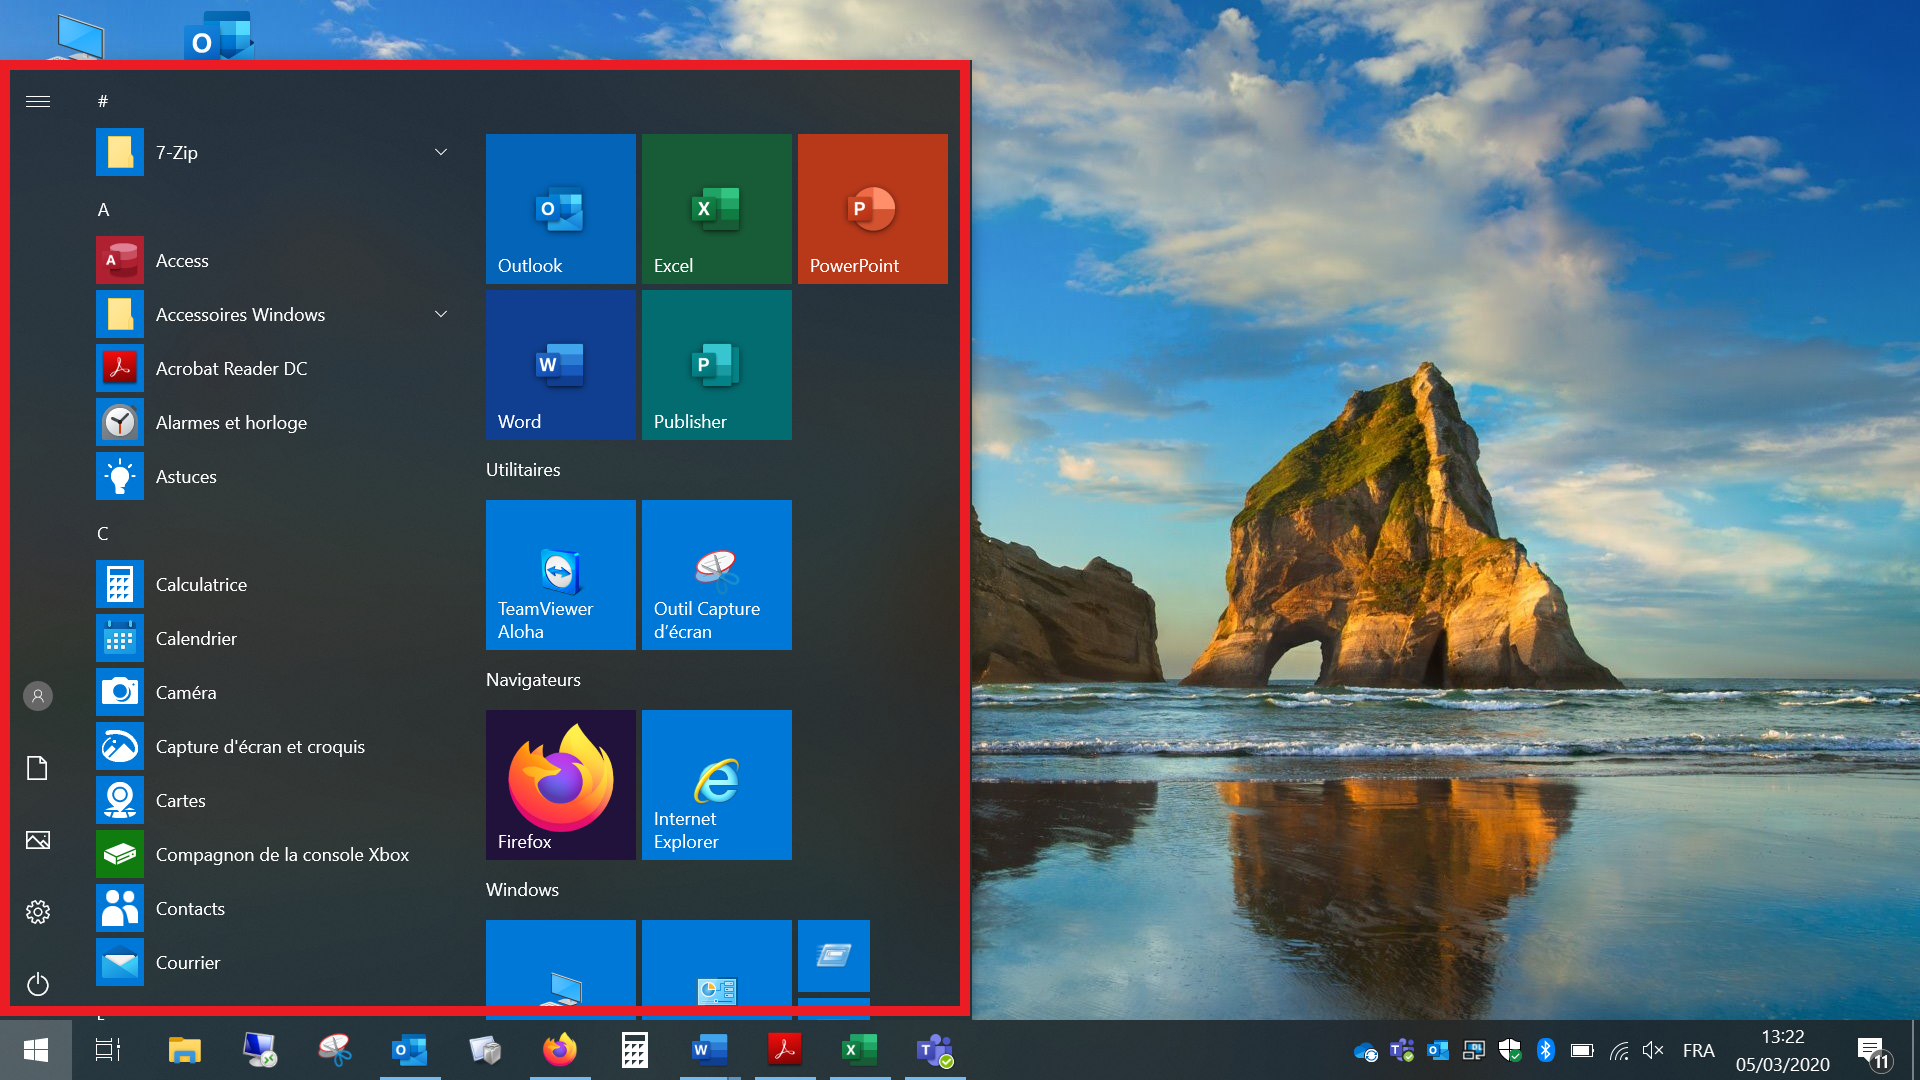Expand Accessoires Windows folder
The image size is (1920, 1080).
click(x=275, y=314)
